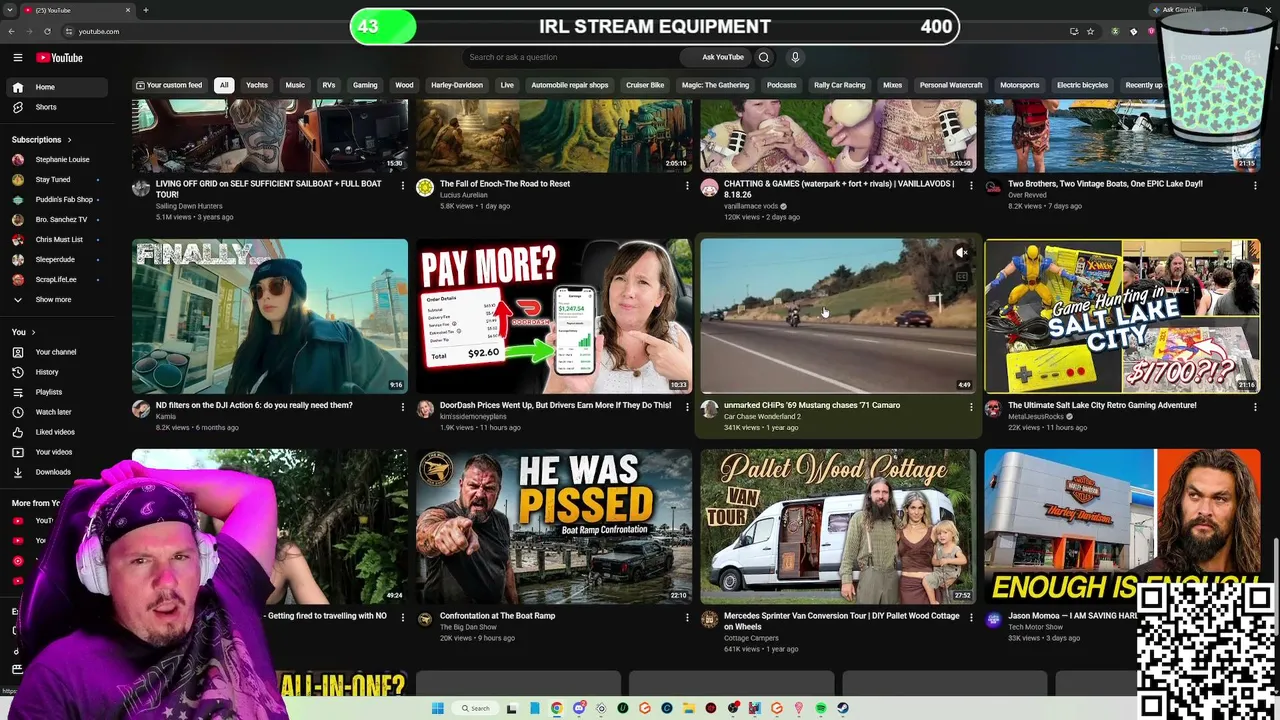This screenshot has width=1280, height=720.
Task: Filter feed by Motorsports
Action: [1020, 85]
